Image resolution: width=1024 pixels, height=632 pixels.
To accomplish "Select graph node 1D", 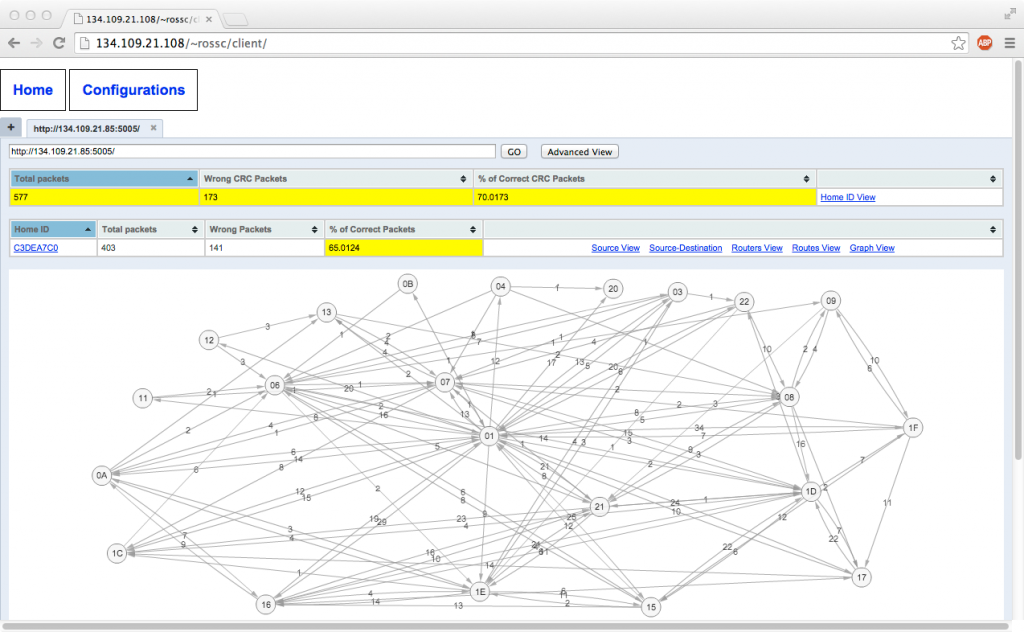I will click(811, 491).
